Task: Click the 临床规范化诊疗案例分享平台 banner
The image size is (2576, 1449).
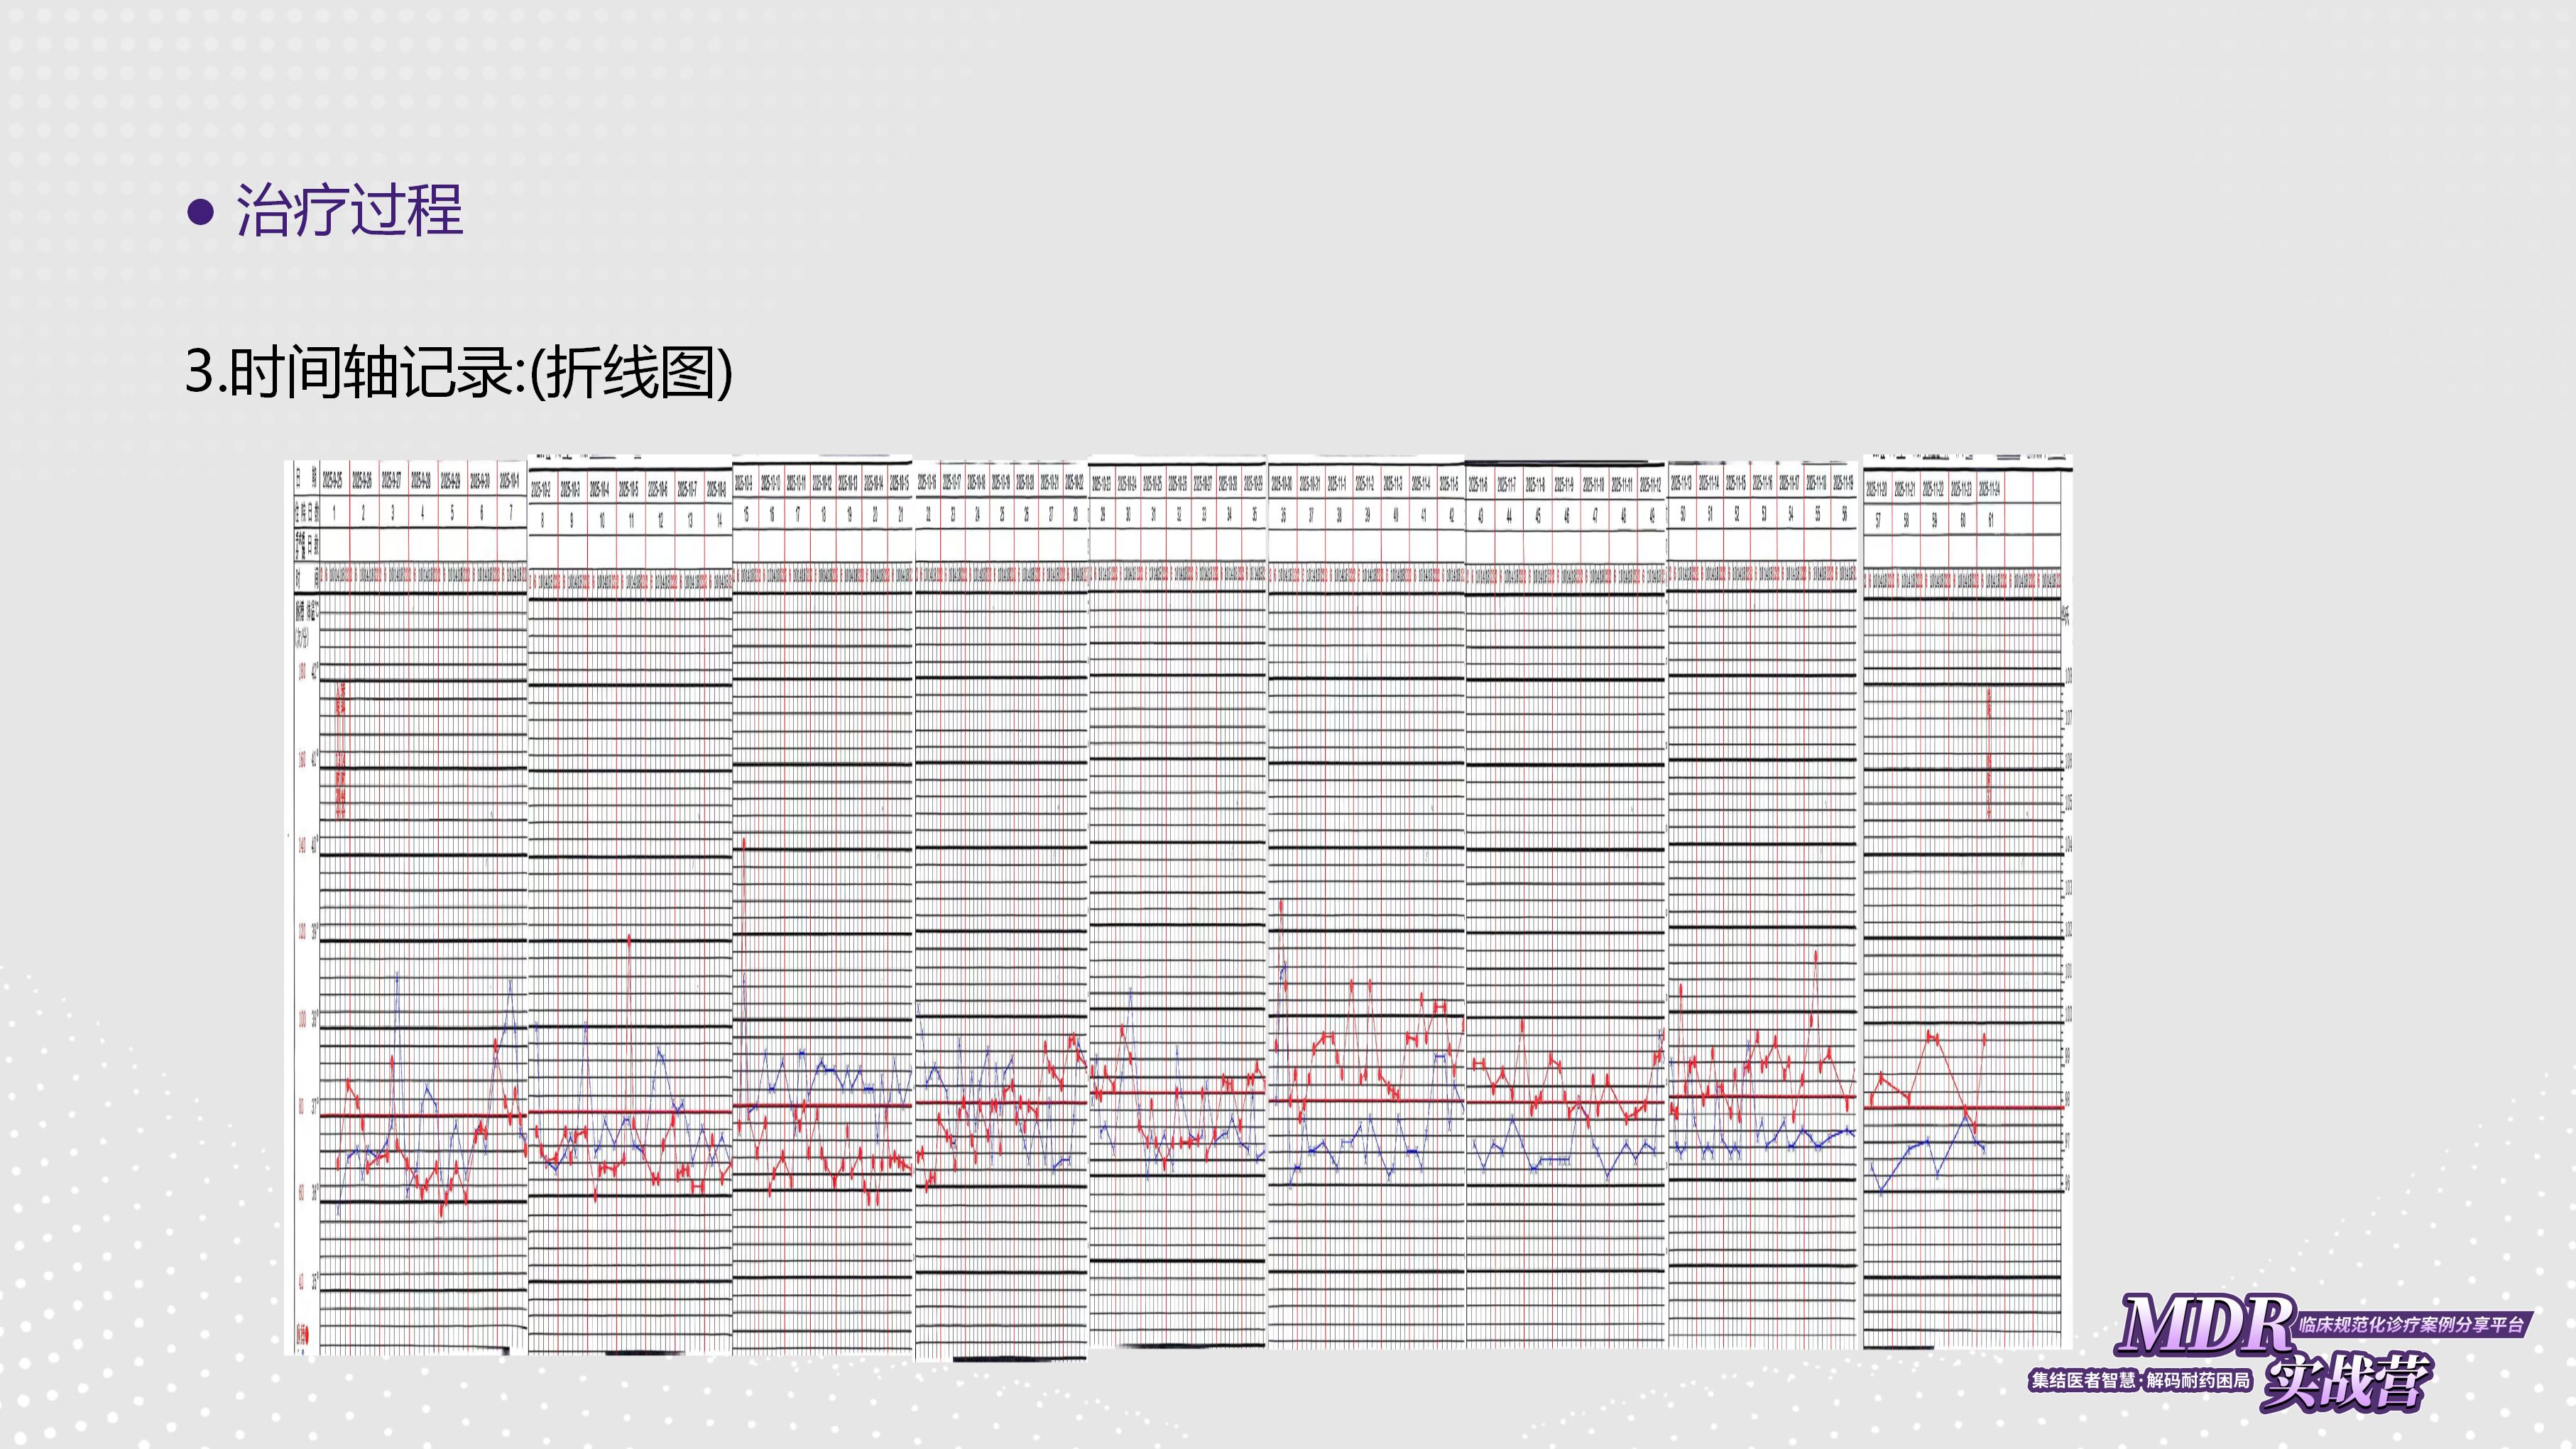Action: pos(2411,1325)
